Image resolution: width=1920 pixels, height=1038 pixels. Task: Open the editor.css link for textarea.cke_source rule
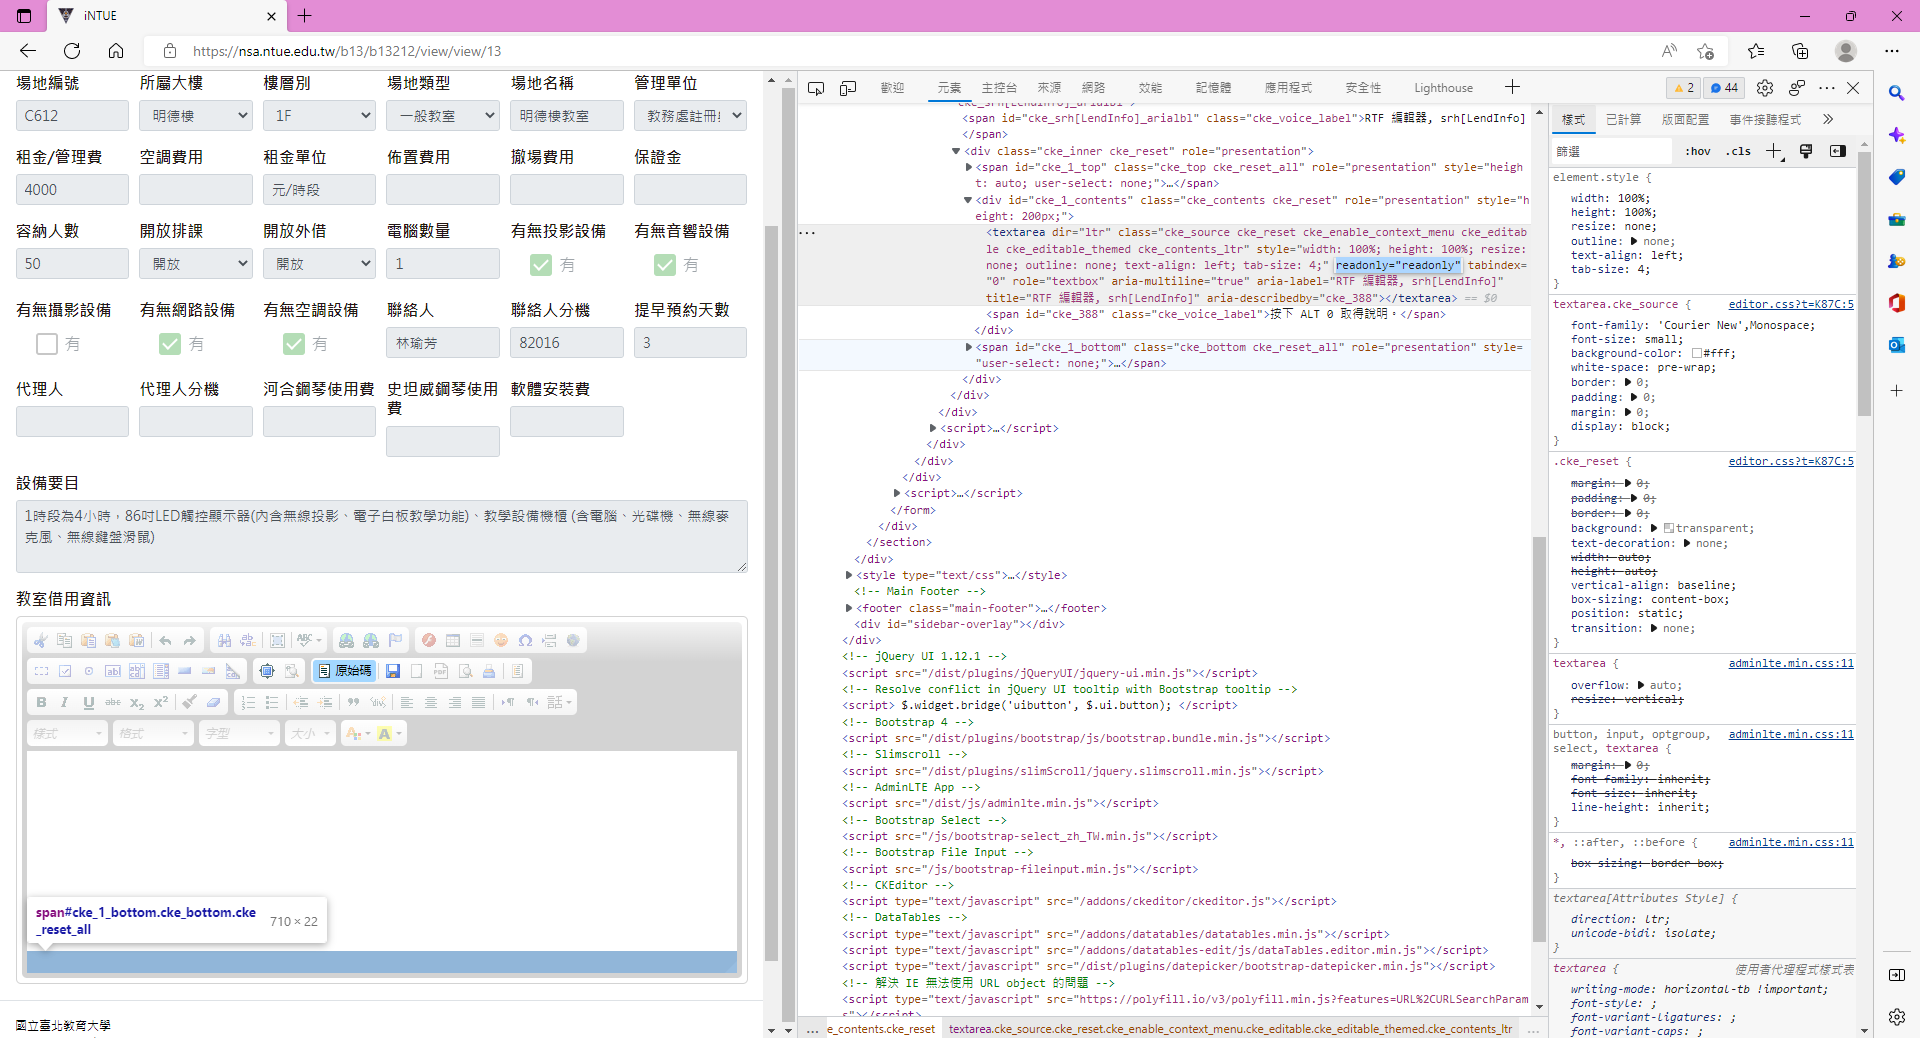point(1791,305)
